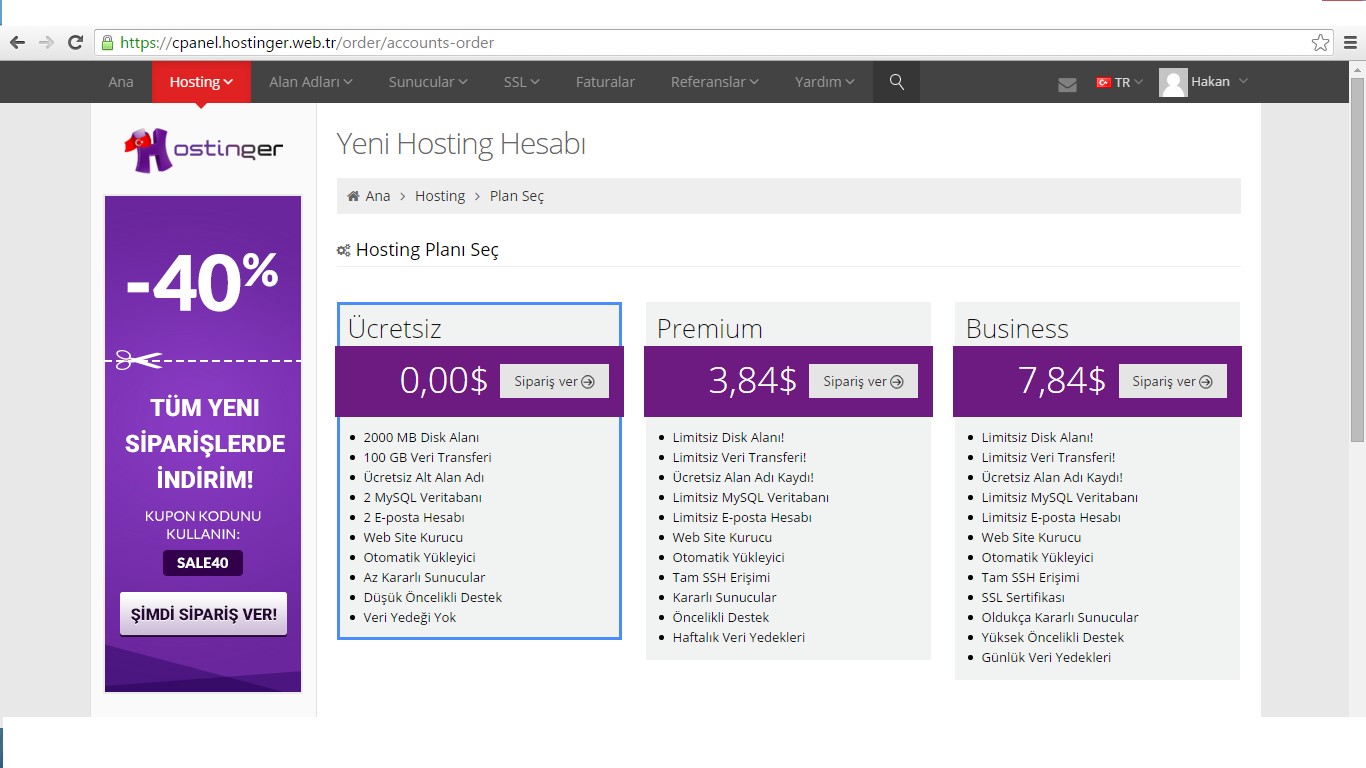Viewport: 1366px width, 768px height.
Task: Click the '2 MySQL Veritabanı' feature
Action: point(423,497)
